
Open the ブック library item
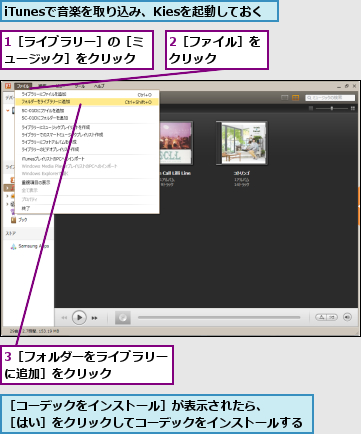tap(19, 220)
